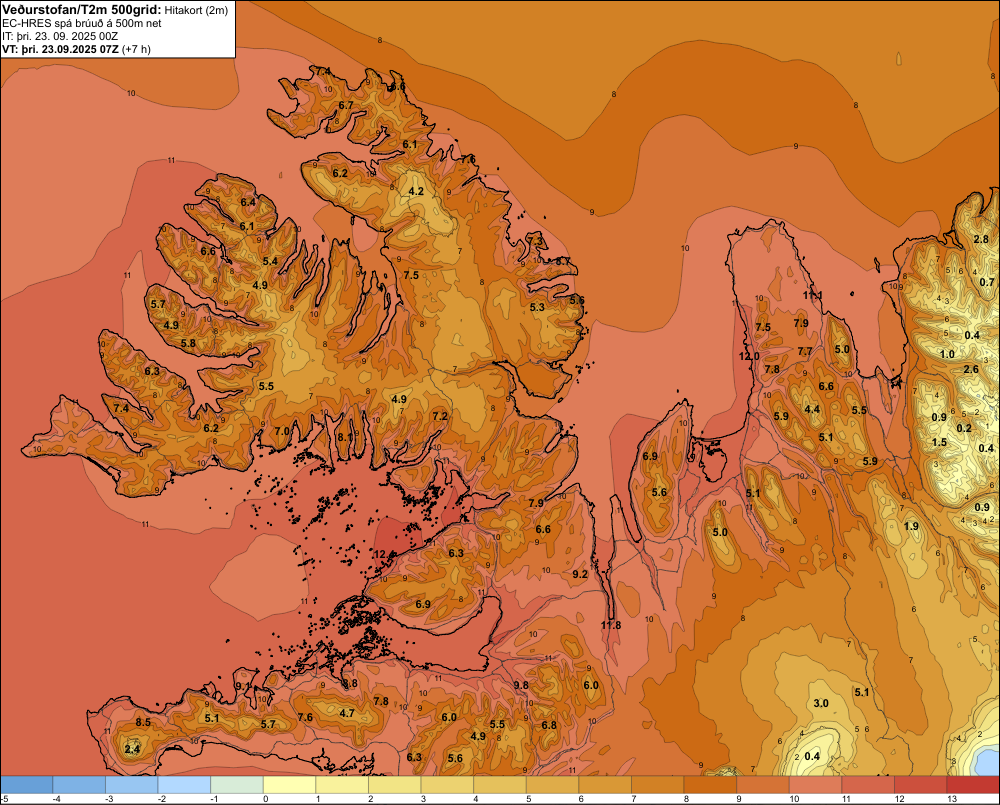This screenshot has height=805, width=1000.
Task: Click the 6.4 temperature value on the map
Action: [x=247, y=202]
